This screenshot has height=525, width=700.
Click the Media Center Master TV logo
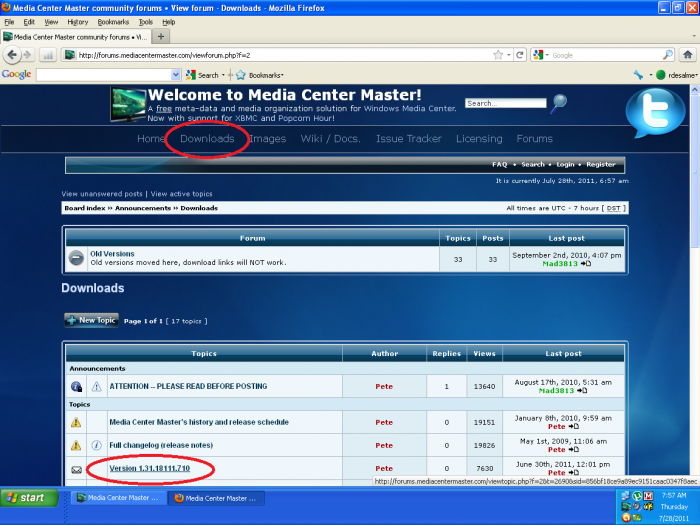pyautogui.click(x=128, y=104)
